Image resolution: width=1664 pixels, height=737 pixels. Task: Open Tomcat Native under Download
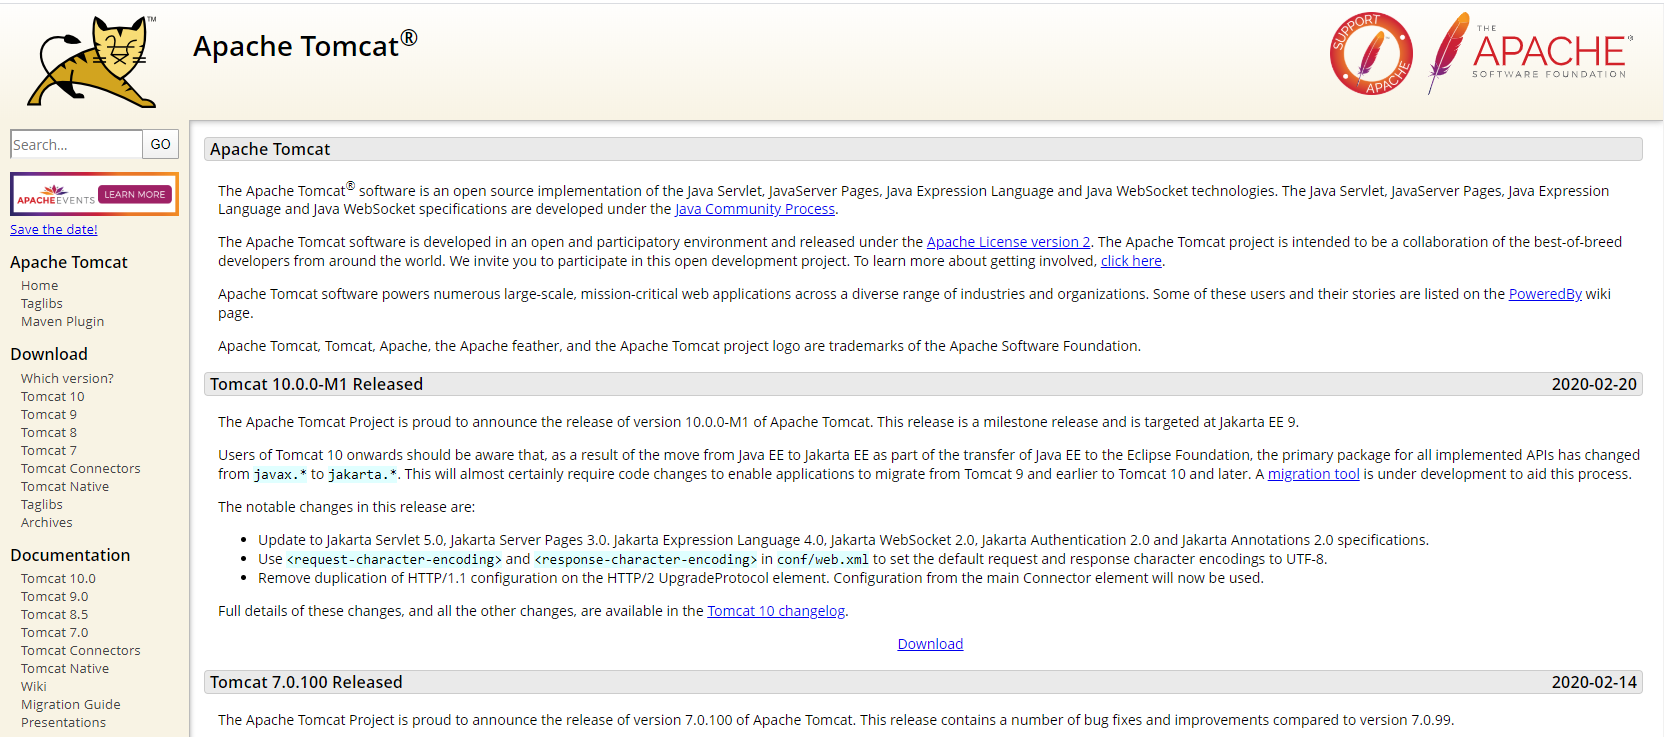65,486
